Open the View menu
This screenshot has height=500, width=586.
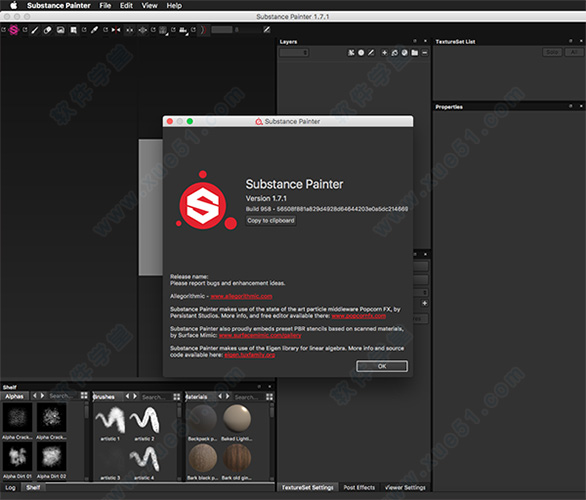tap(149, 5)
